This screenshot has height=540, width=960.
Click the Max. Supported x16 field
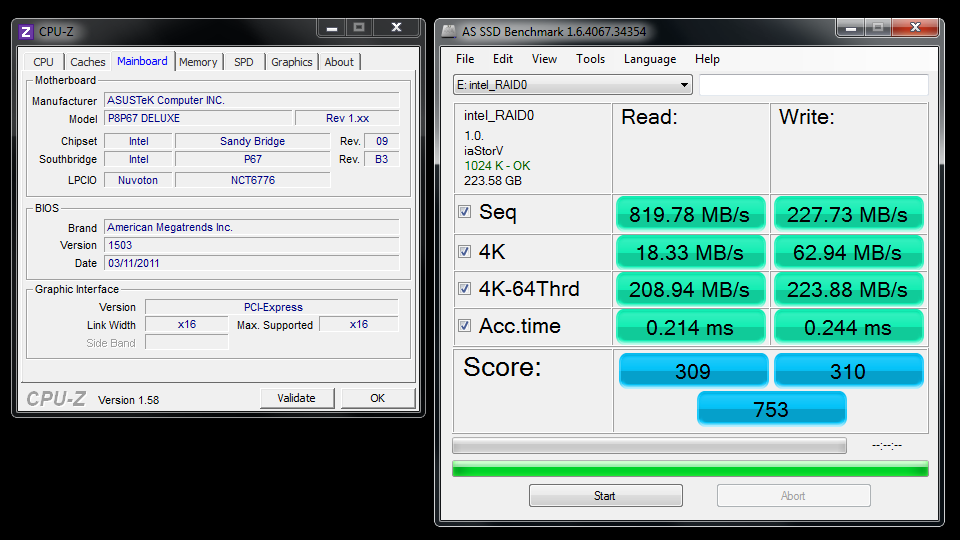(x=359, y=324)
